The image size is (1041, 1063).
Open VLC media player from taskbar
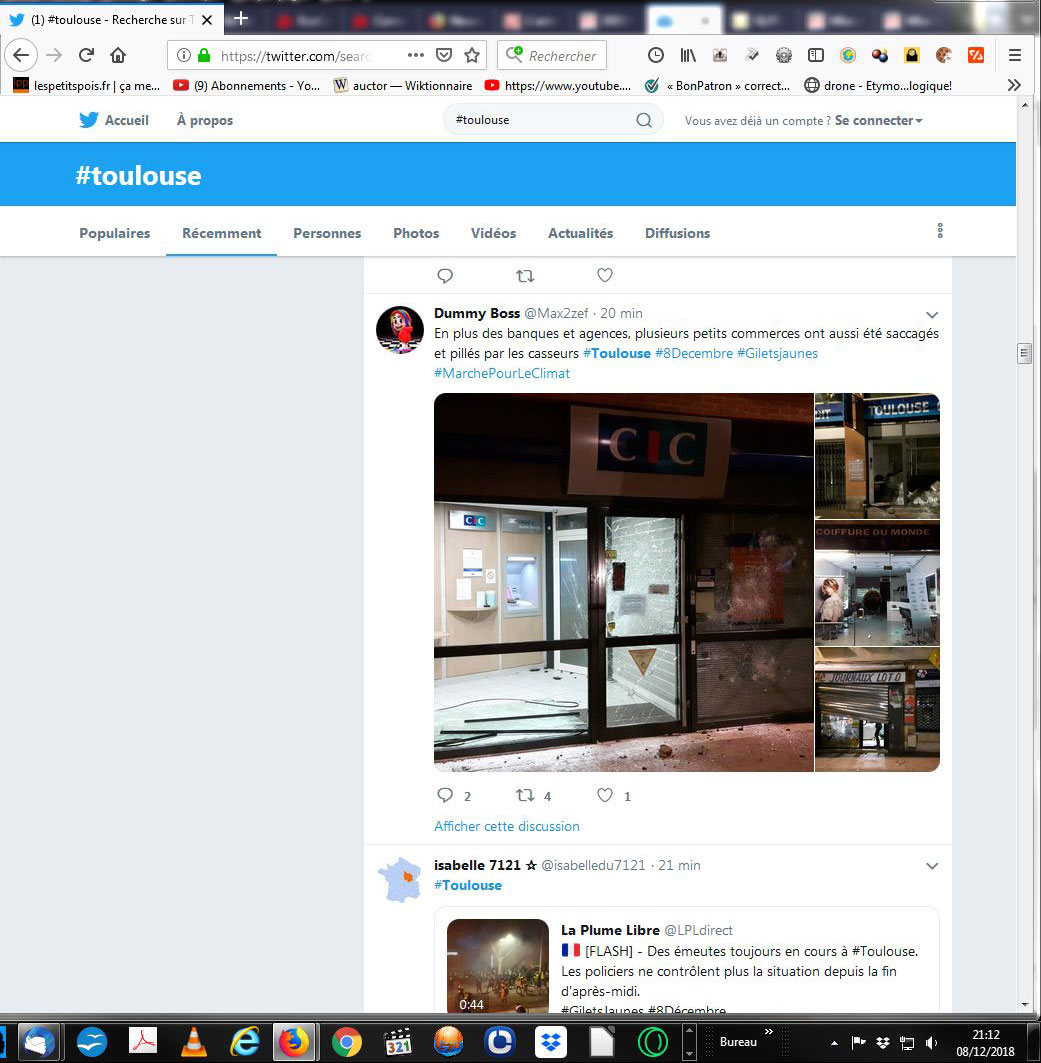[x=193, y=1042]
